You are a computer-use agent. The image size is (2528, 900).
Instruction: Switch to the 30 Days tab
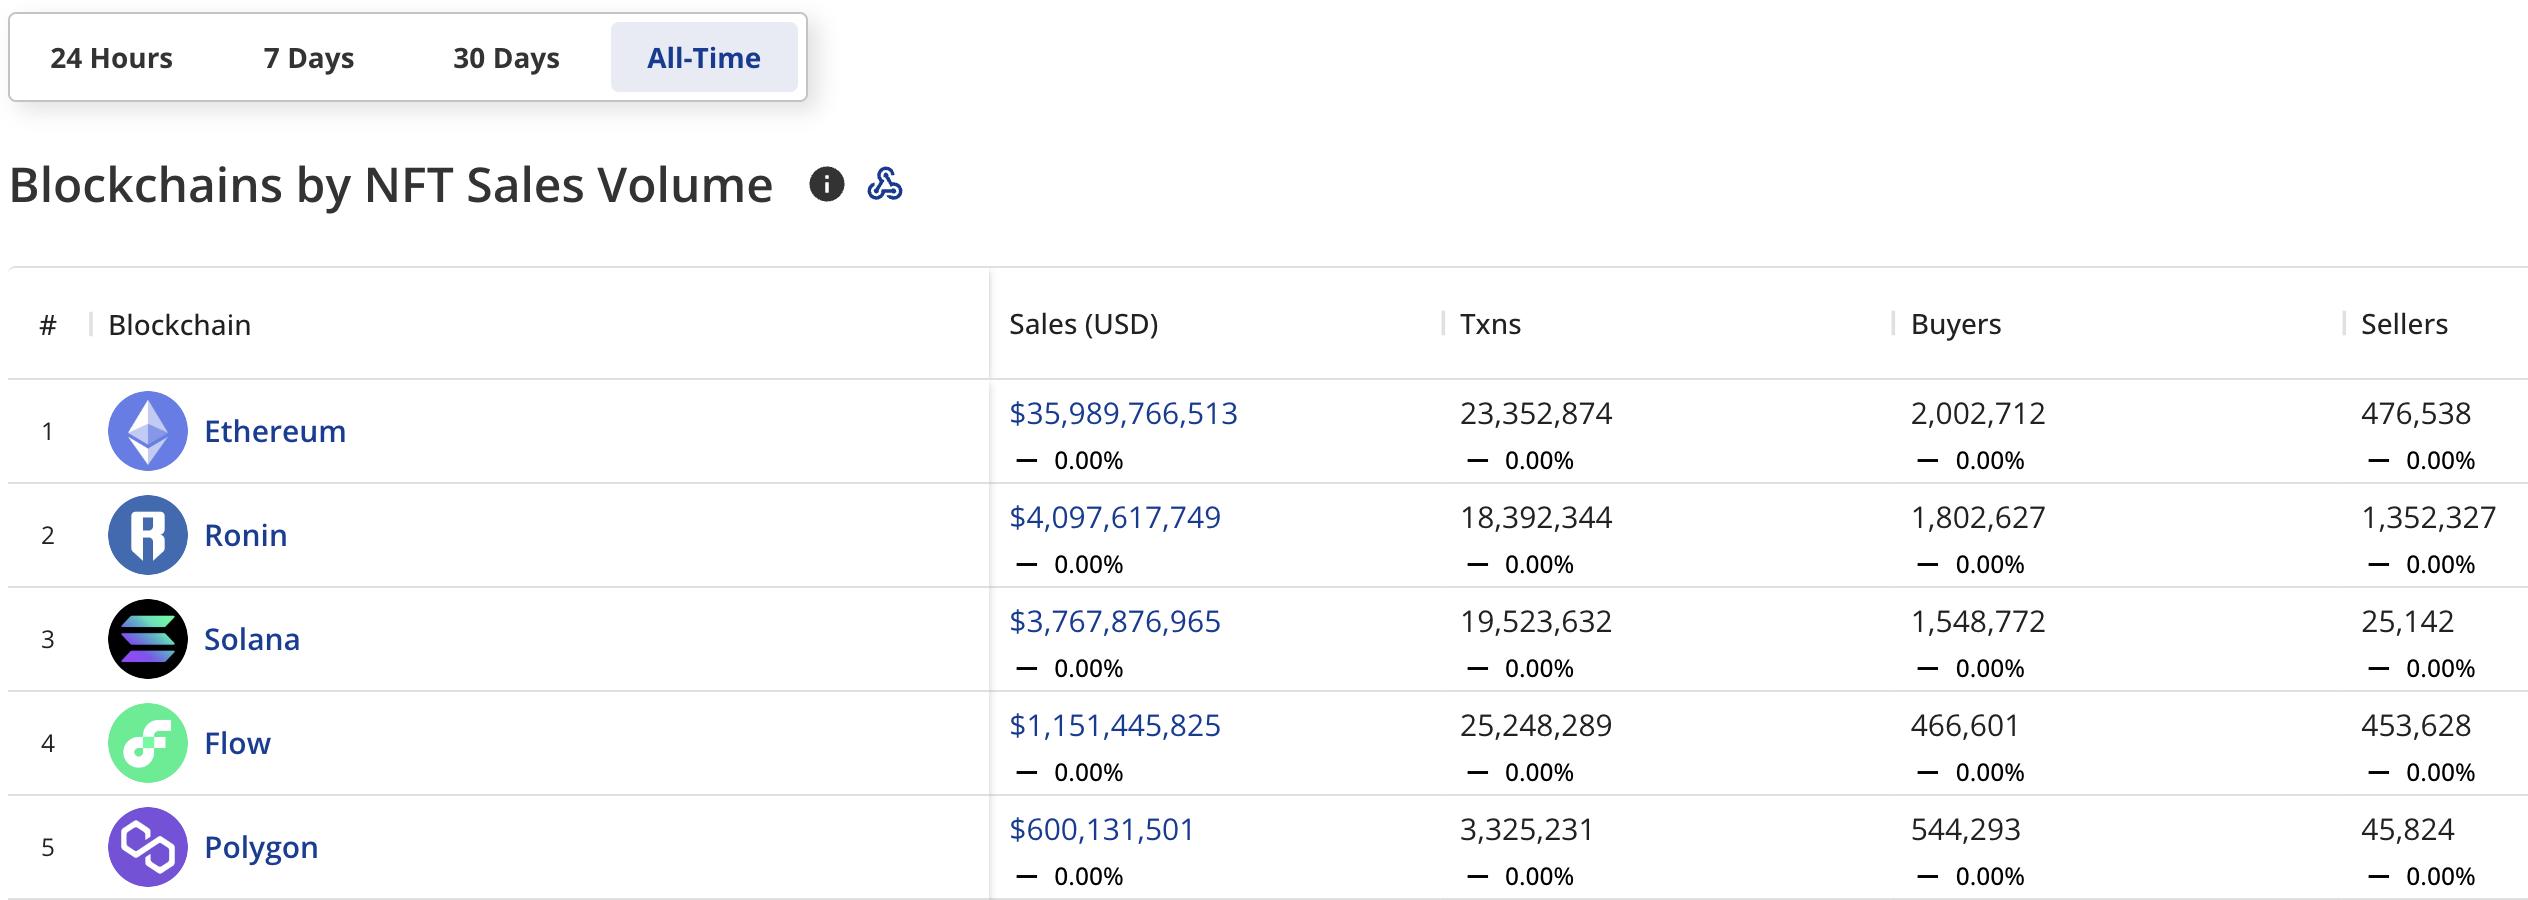[x=506, y=58]
